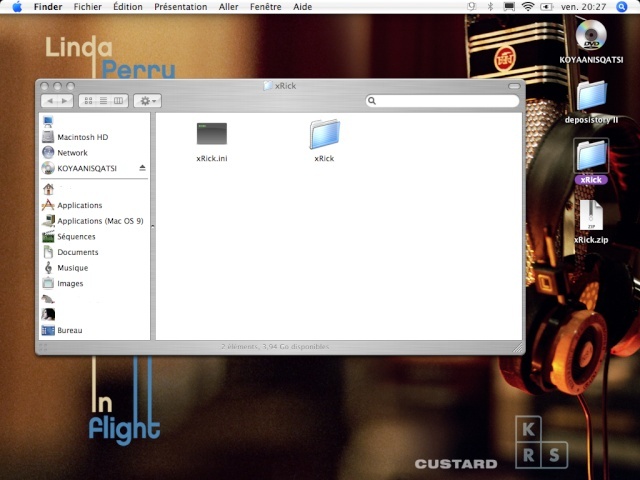Click the Wi-Fi status icon
The width and height of the screenshot is (640, 480).
coord(528,7)
